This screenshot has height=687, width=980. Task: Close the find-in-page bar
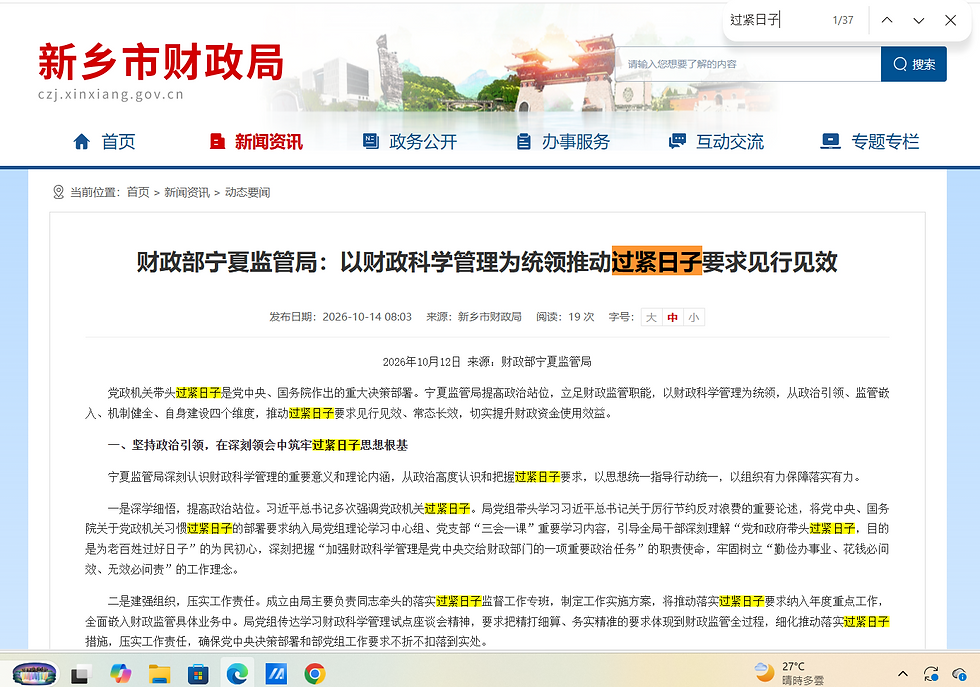pos(950,20)
